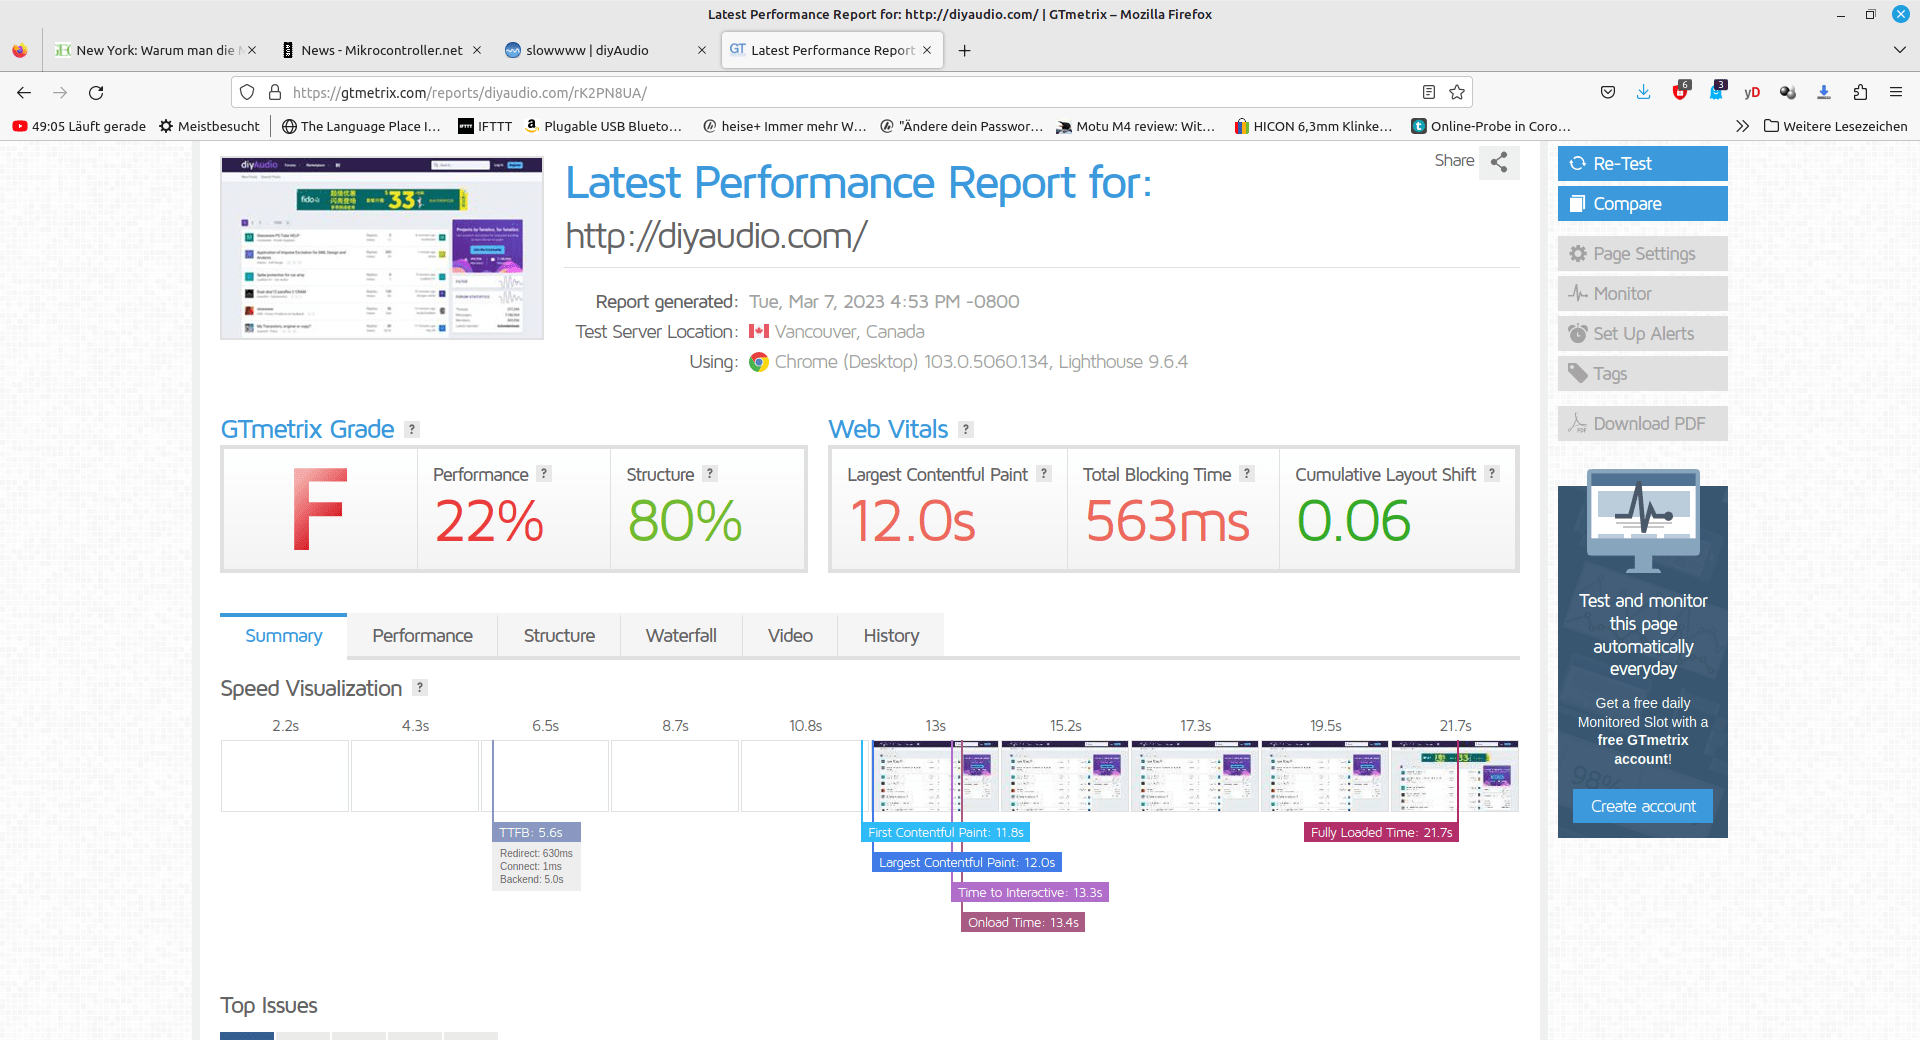Switch to the Structure tab

point(559,636)
